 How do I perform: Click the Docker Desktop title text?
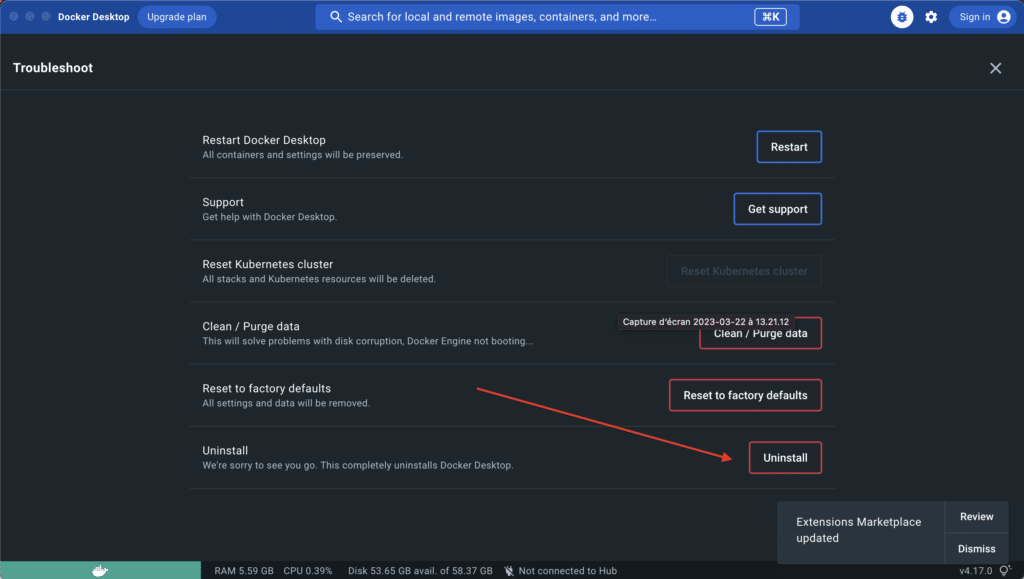point(93,17)
